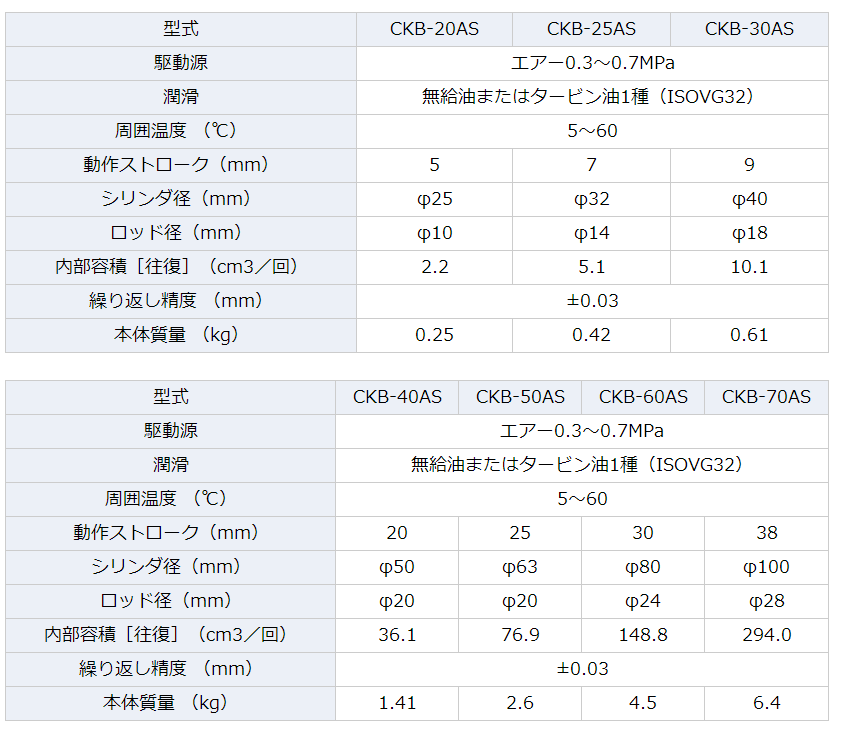Viewport: 841px width, 729px height.
Task: Select the φ100 cylinder diameter cell
Action: click(766, 567)
